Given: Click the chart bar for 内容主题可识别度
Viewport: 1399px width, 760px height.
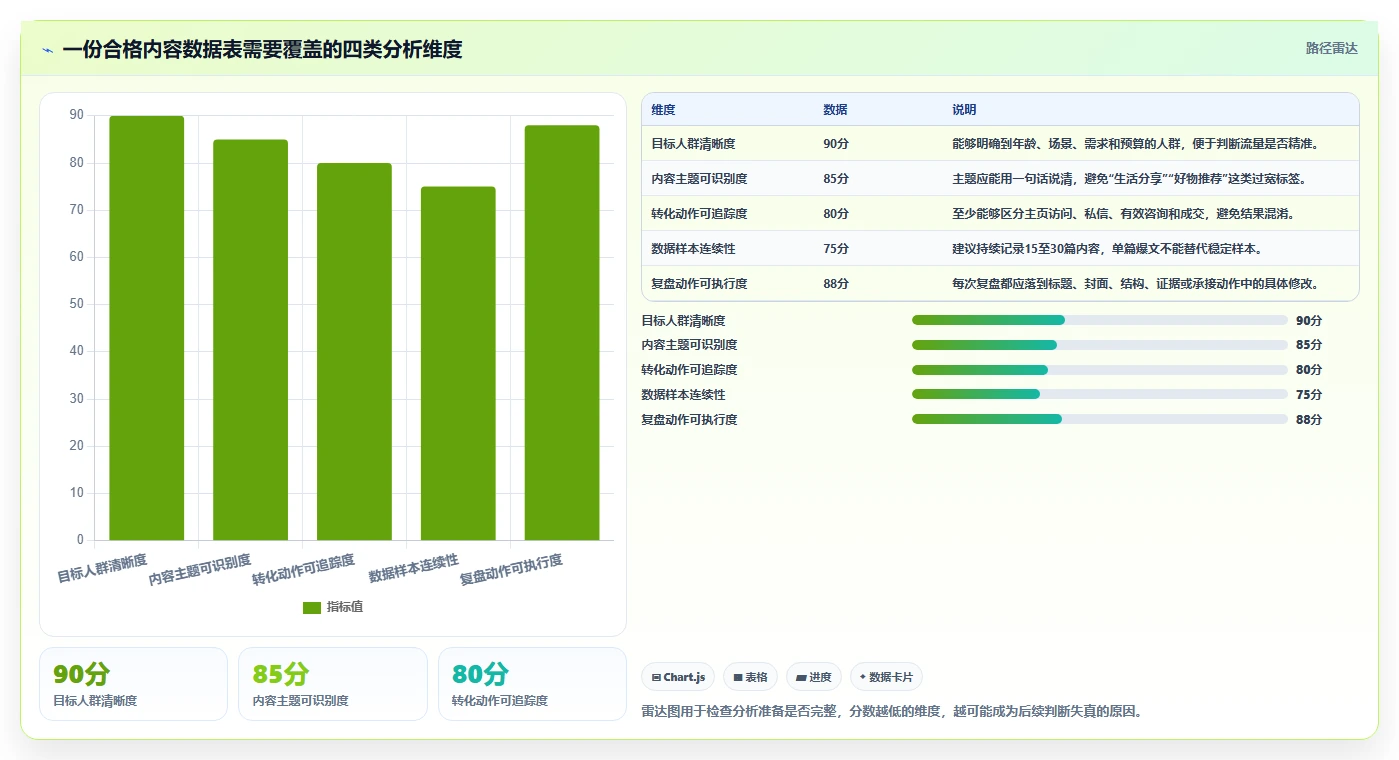Looking at the screenshot, I should (250, 340).
